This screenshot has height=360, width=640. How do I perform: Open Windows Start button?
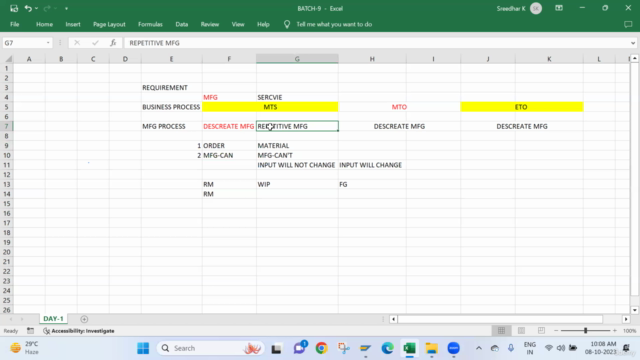(143, 348)
